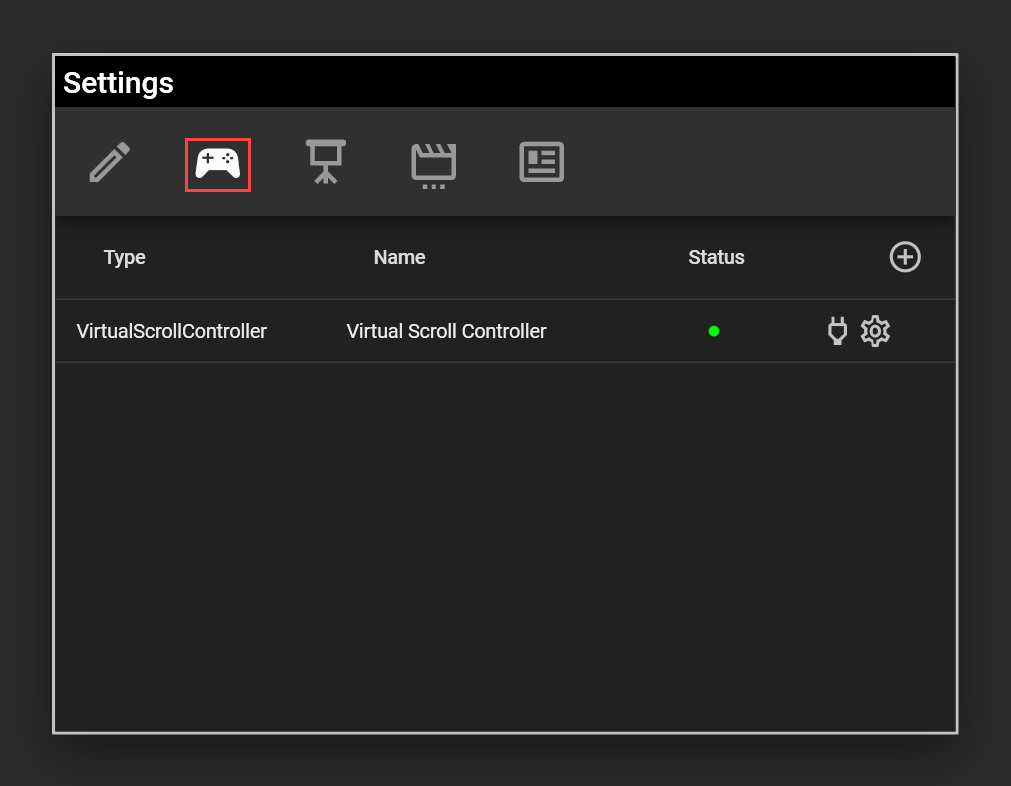The image size is (1011, 786).
Task: Open the clapperboard media settings tab
Action: tap(433, 165)
